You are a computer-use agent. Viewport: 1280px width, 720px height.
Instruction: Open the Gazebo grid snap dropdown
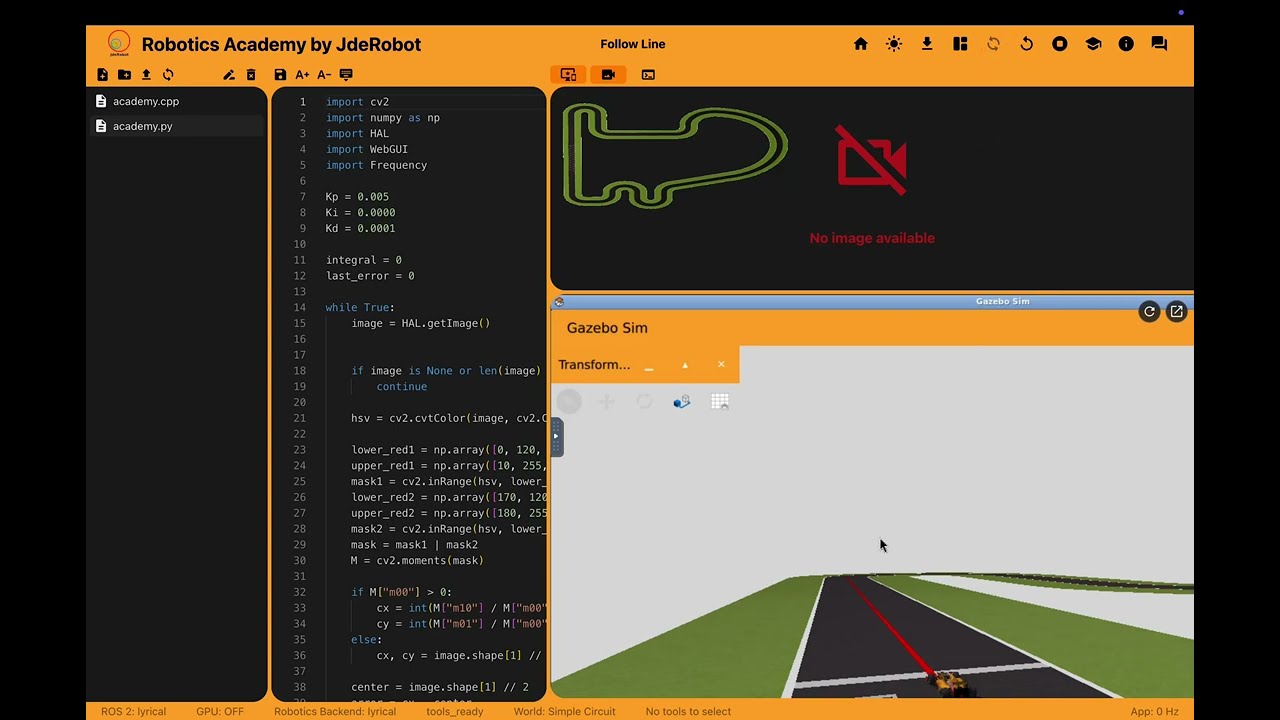tap(720, 402)
